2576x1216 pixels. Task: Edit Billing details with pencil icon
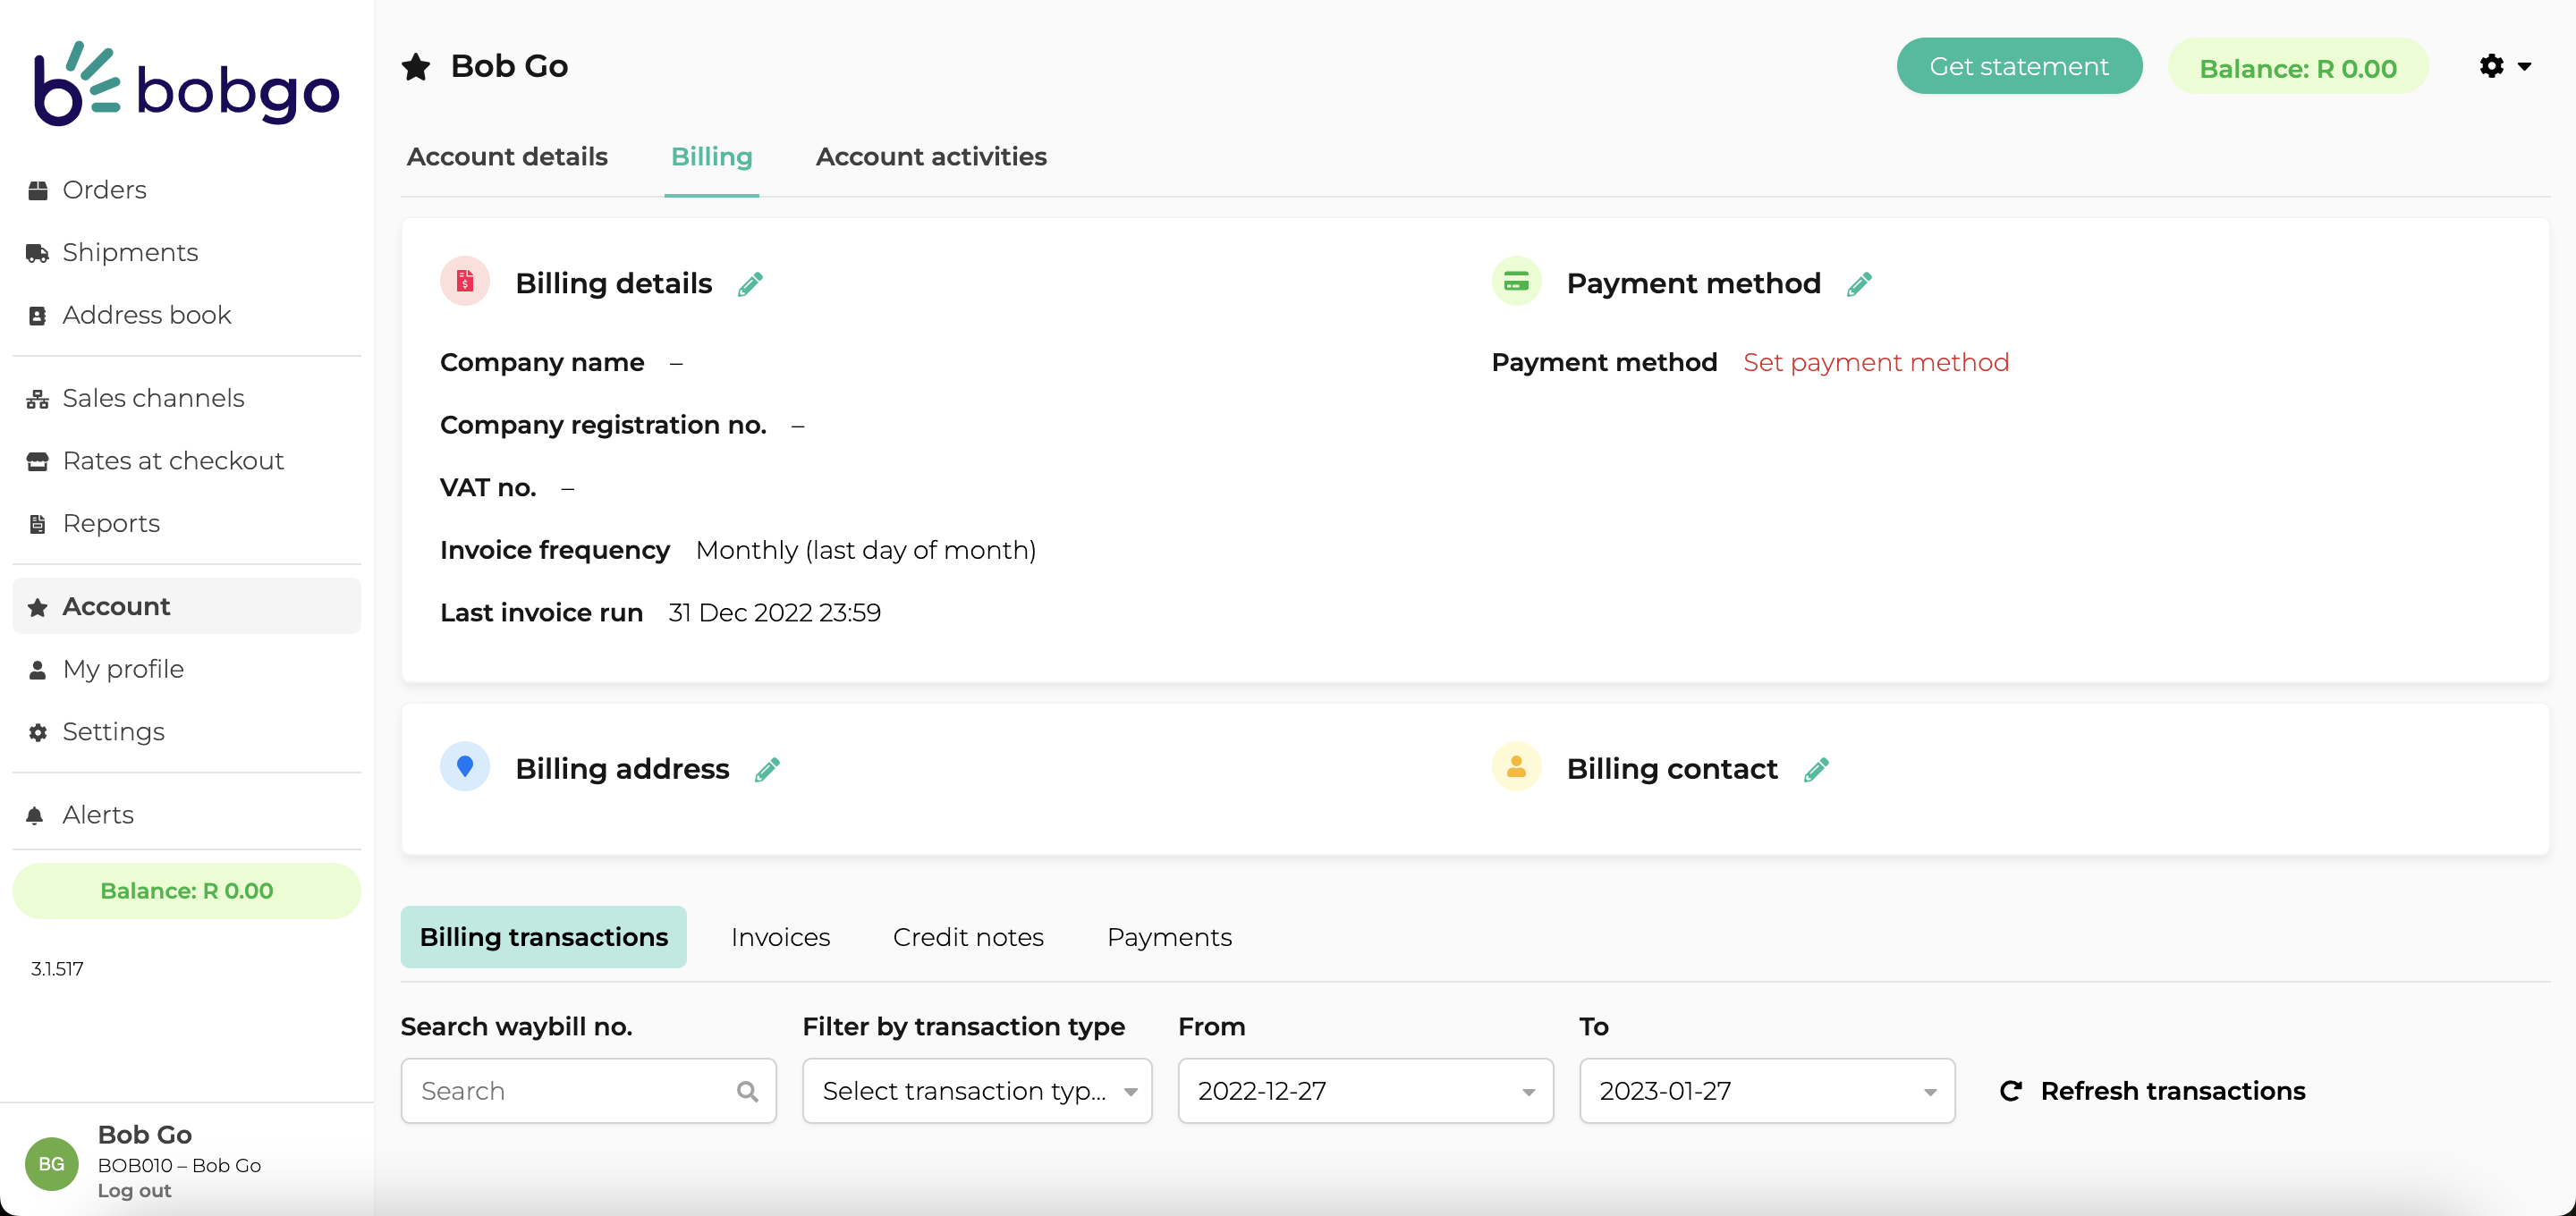750,284
